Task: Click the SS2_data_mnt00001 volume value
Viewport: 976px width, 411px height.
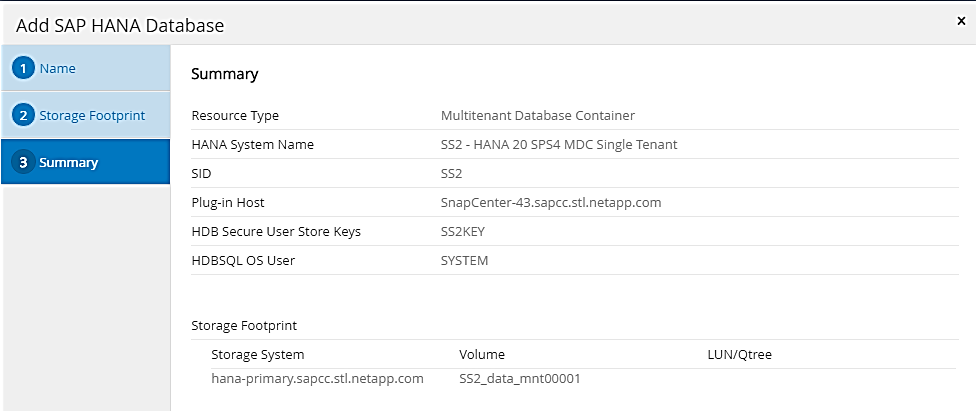Action: 519,379
